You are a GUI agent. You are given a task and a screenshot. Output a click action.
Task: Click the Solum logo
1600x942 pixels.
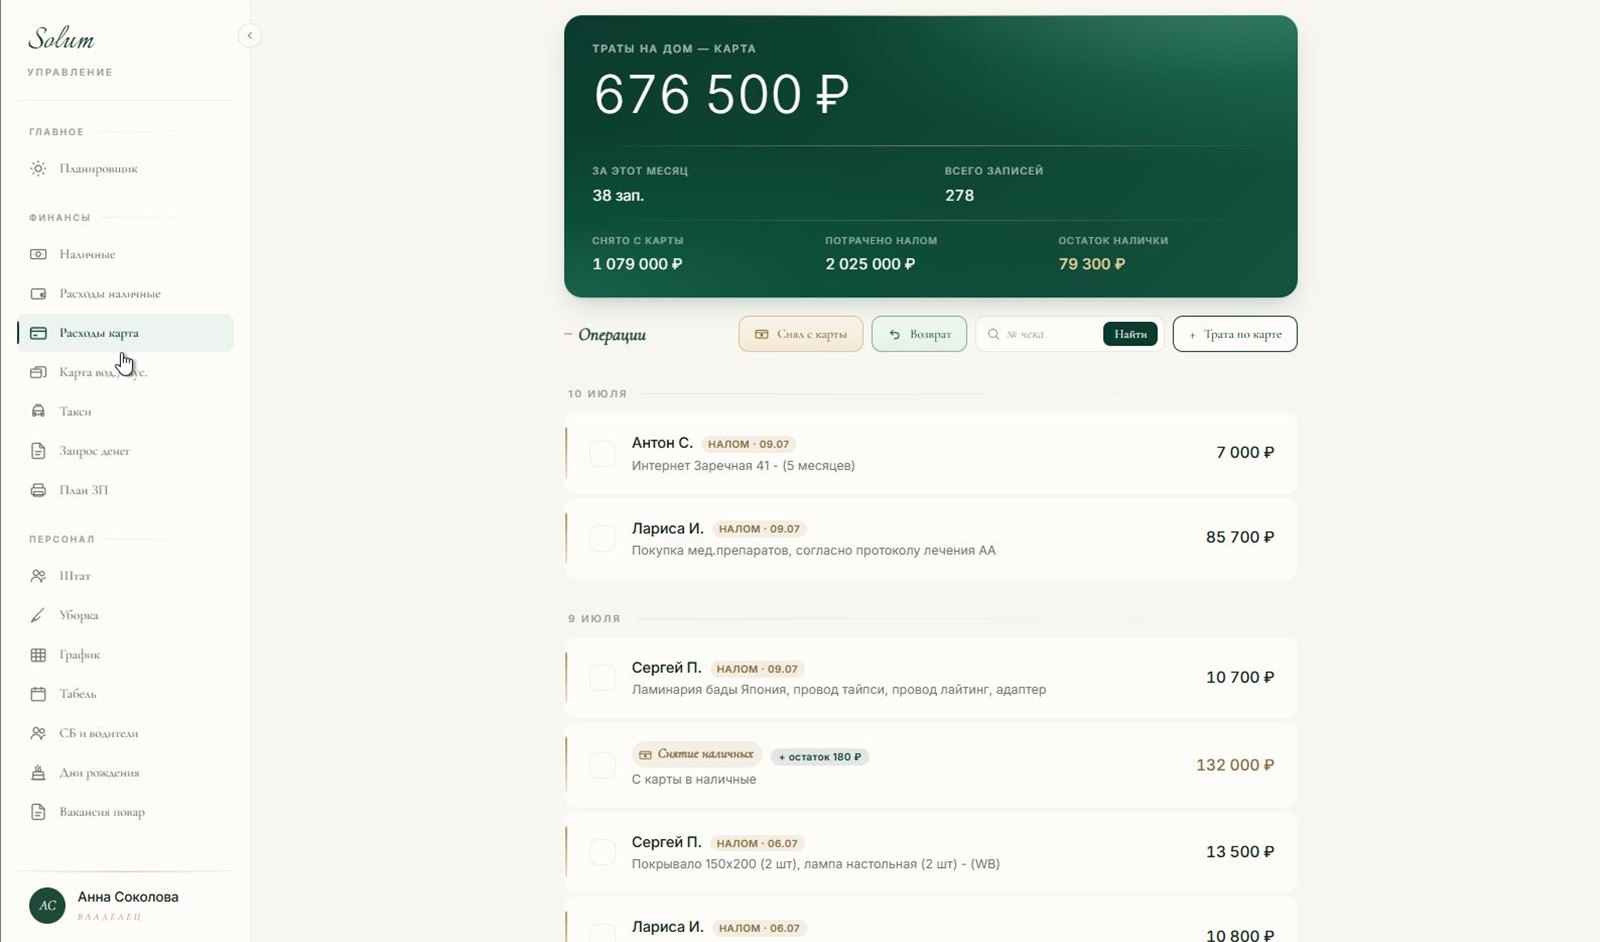click(x=62, y=38)
